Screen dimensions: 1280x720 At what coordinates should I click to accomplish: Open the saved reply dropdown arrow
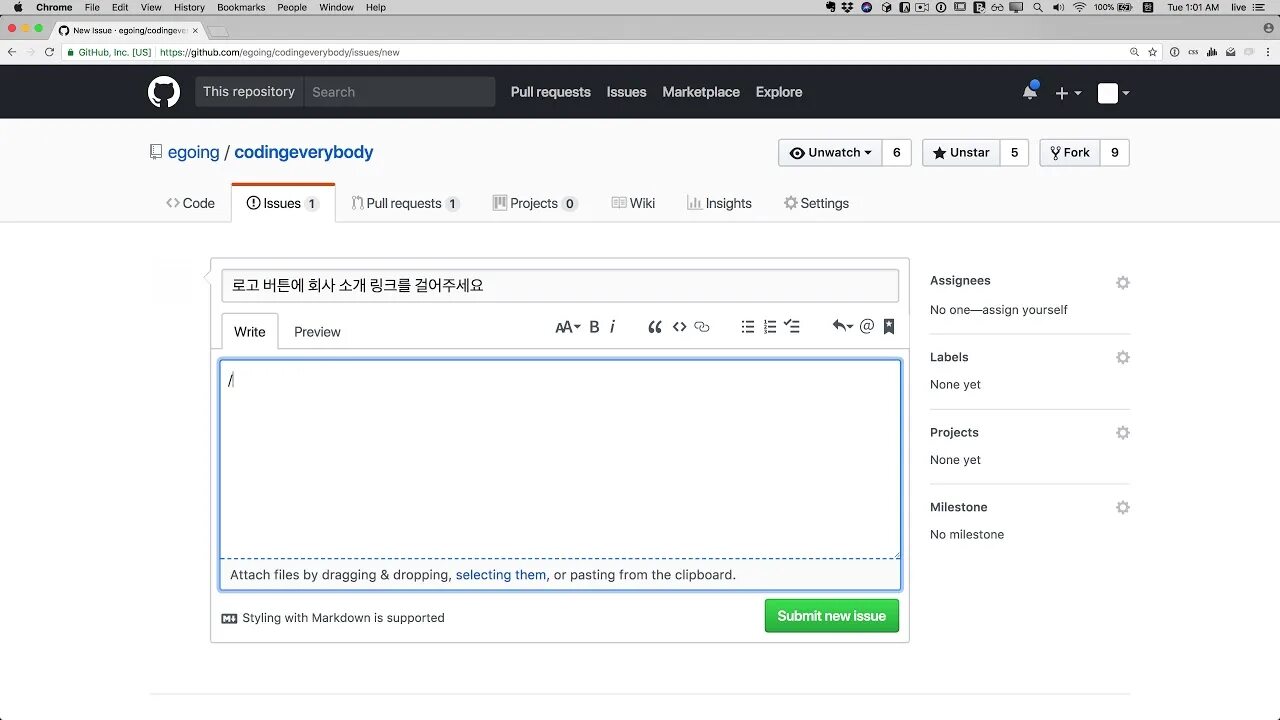(842, 327)
